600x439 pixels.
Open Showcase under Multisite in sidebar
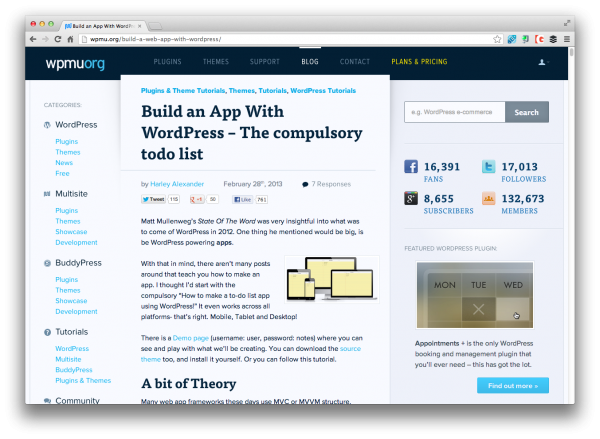pos(71,232)
